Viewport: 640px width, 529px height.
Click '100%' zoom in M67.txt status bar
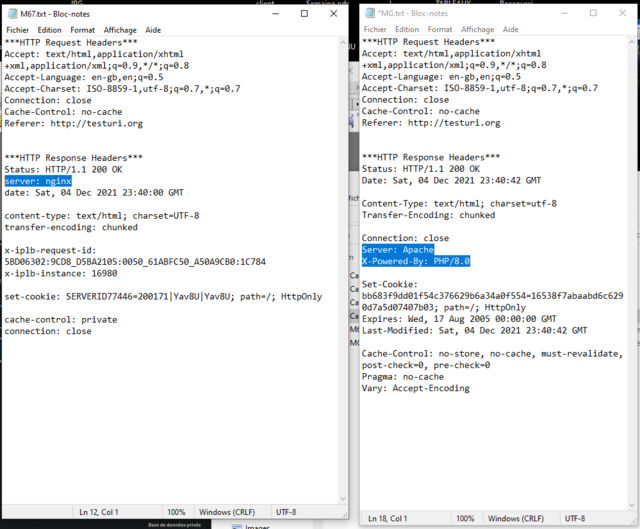point(176,512)
